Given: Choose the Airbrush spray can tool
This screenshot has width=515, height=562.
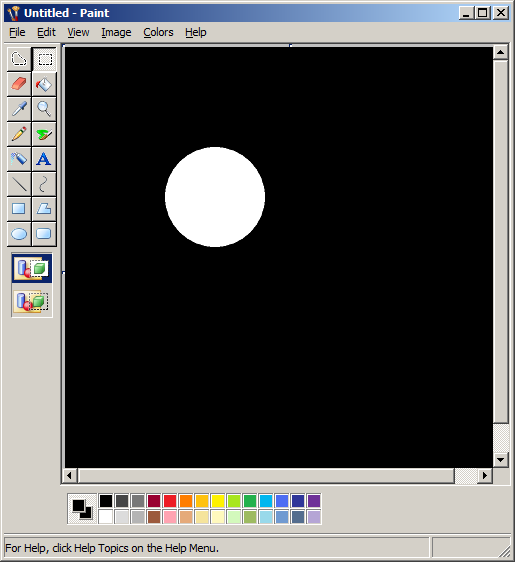Looking at the screenshot, I should click(19, 159).
